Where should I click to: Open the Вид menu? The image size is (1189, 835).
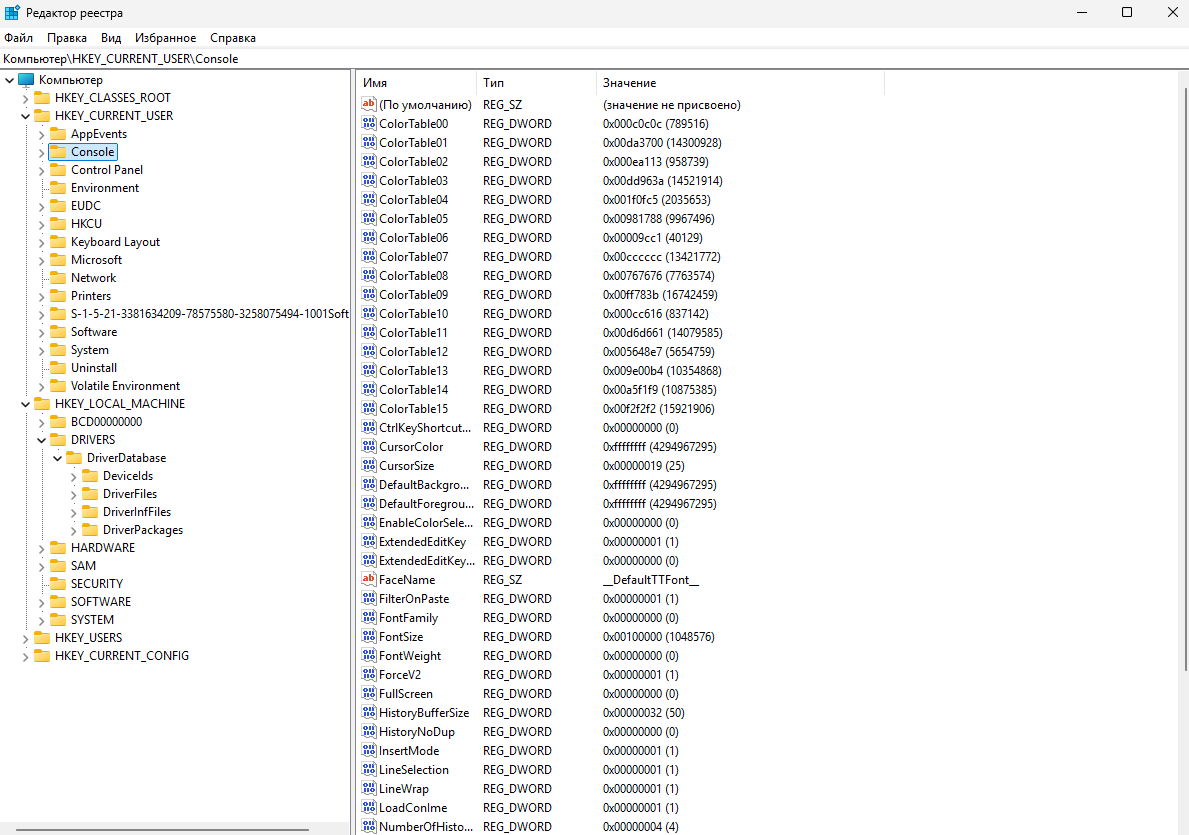pyautogui.click(x=111, y=38)
